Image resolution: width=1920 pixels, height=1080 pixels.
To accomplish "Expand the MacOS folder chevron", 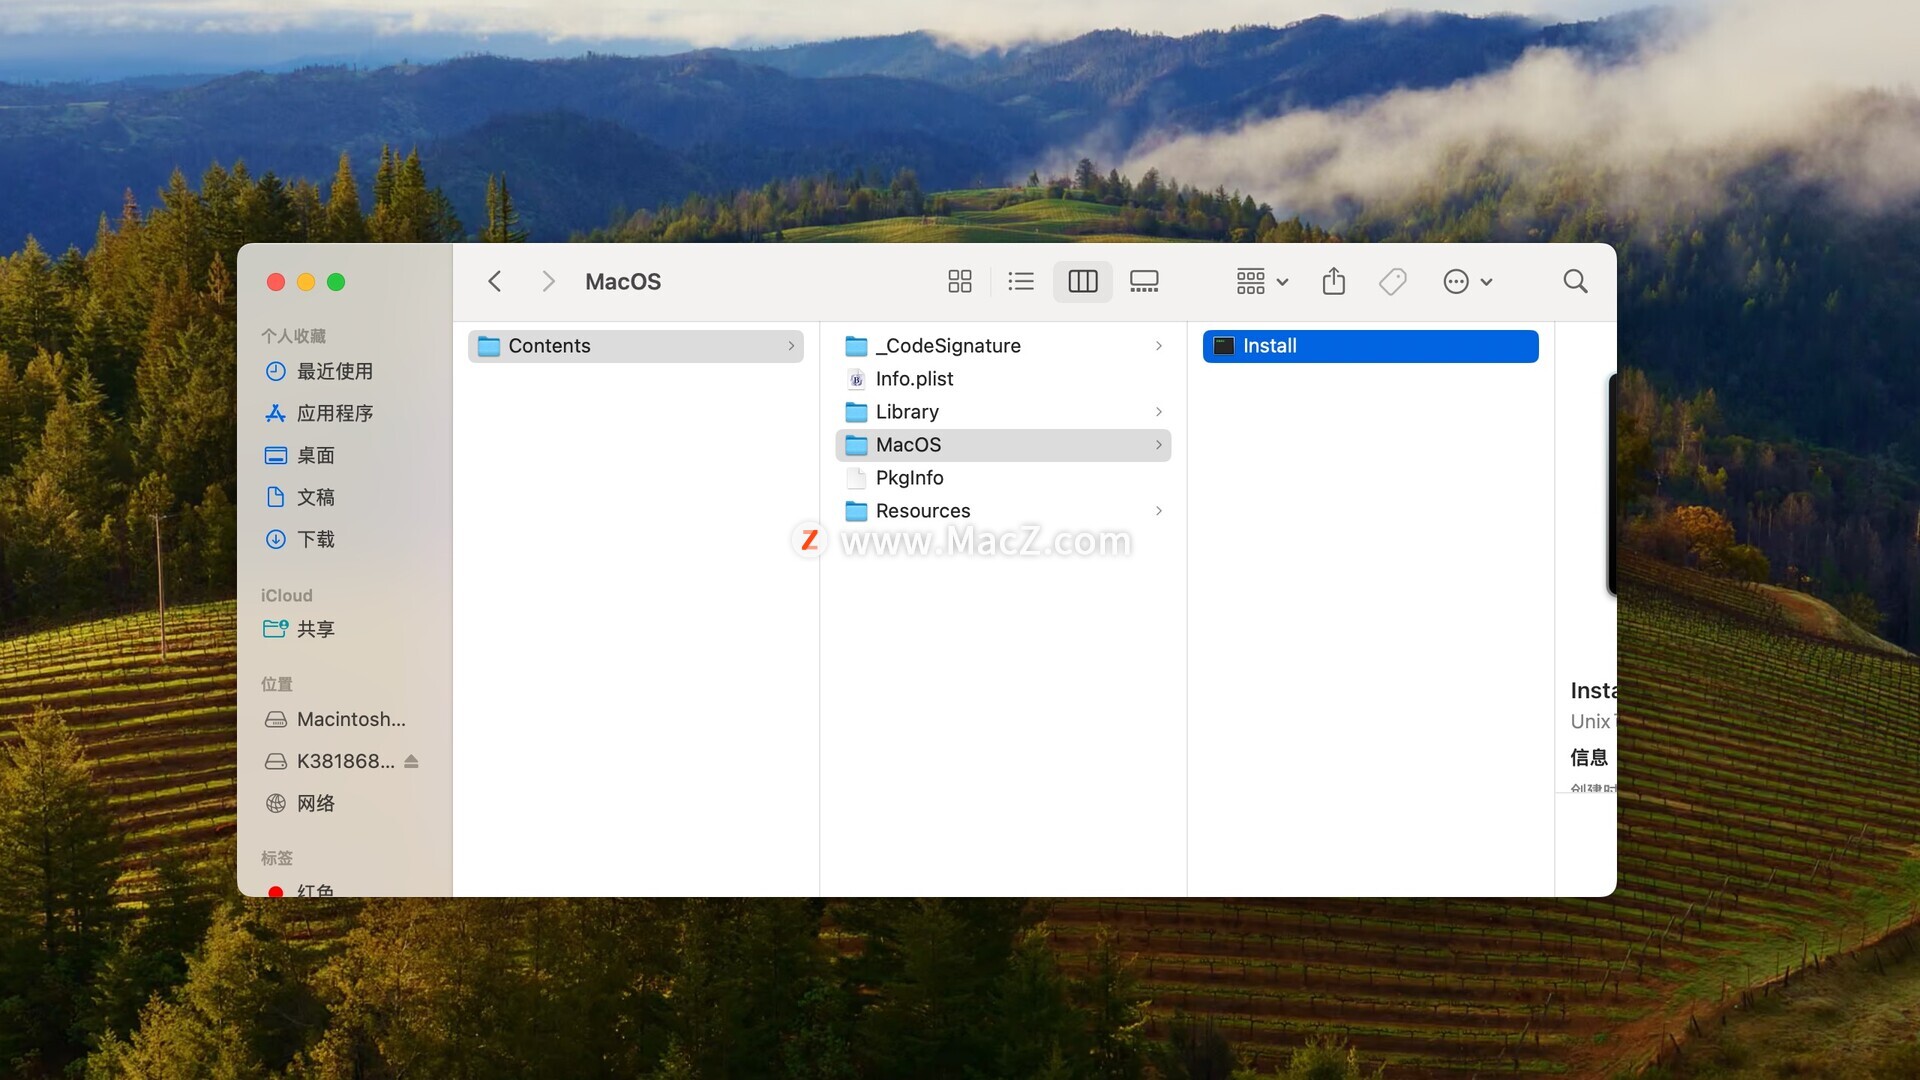I will [x=1159, y=445].
